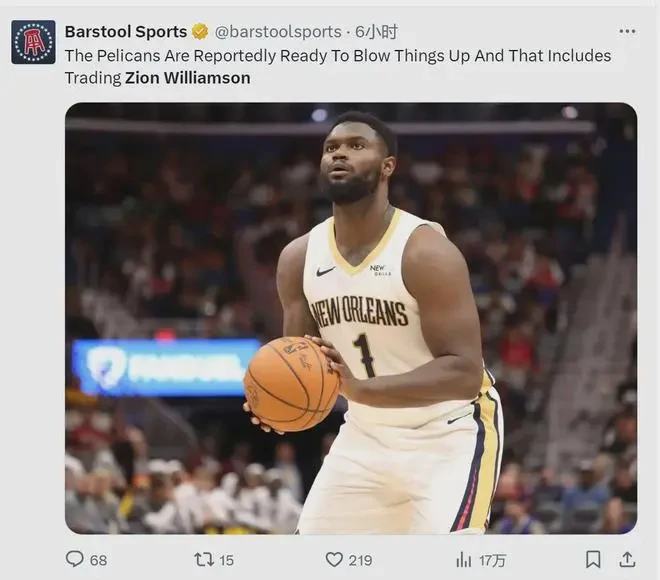Click the bold Zion Williamson text

(188, 78)
